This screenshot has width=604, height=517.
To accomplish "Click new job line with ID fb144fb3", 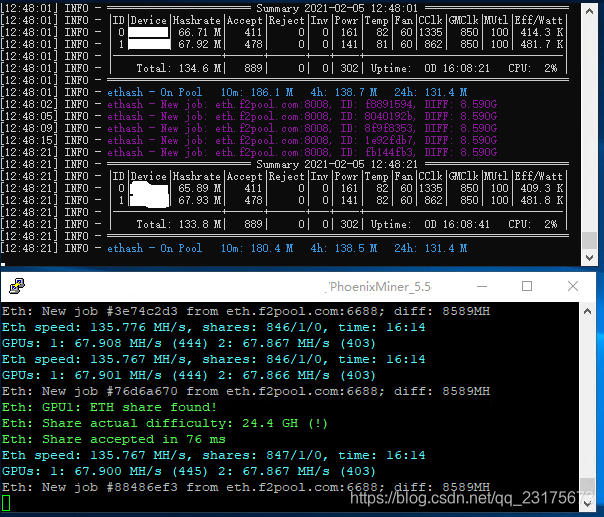I will 302,153.
